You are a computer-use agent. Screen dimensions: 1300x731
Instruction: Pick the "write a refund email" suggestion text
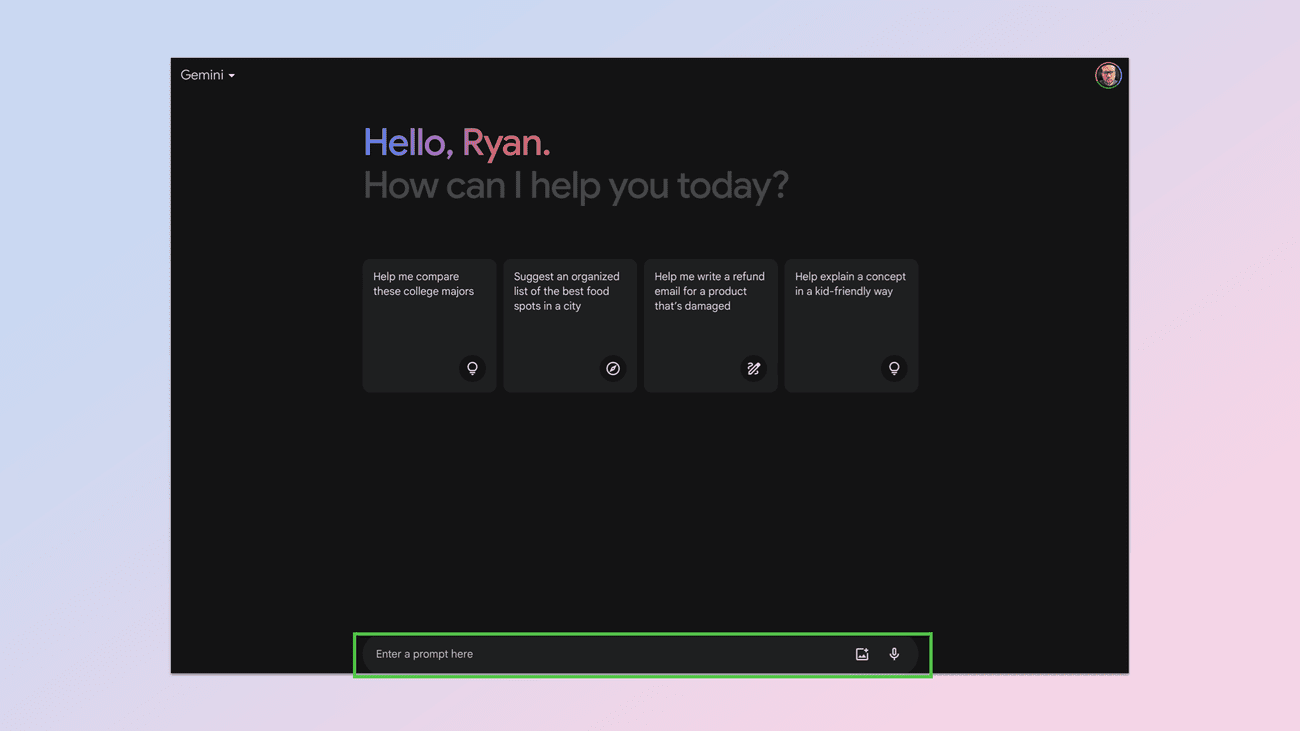coord(709,291)
